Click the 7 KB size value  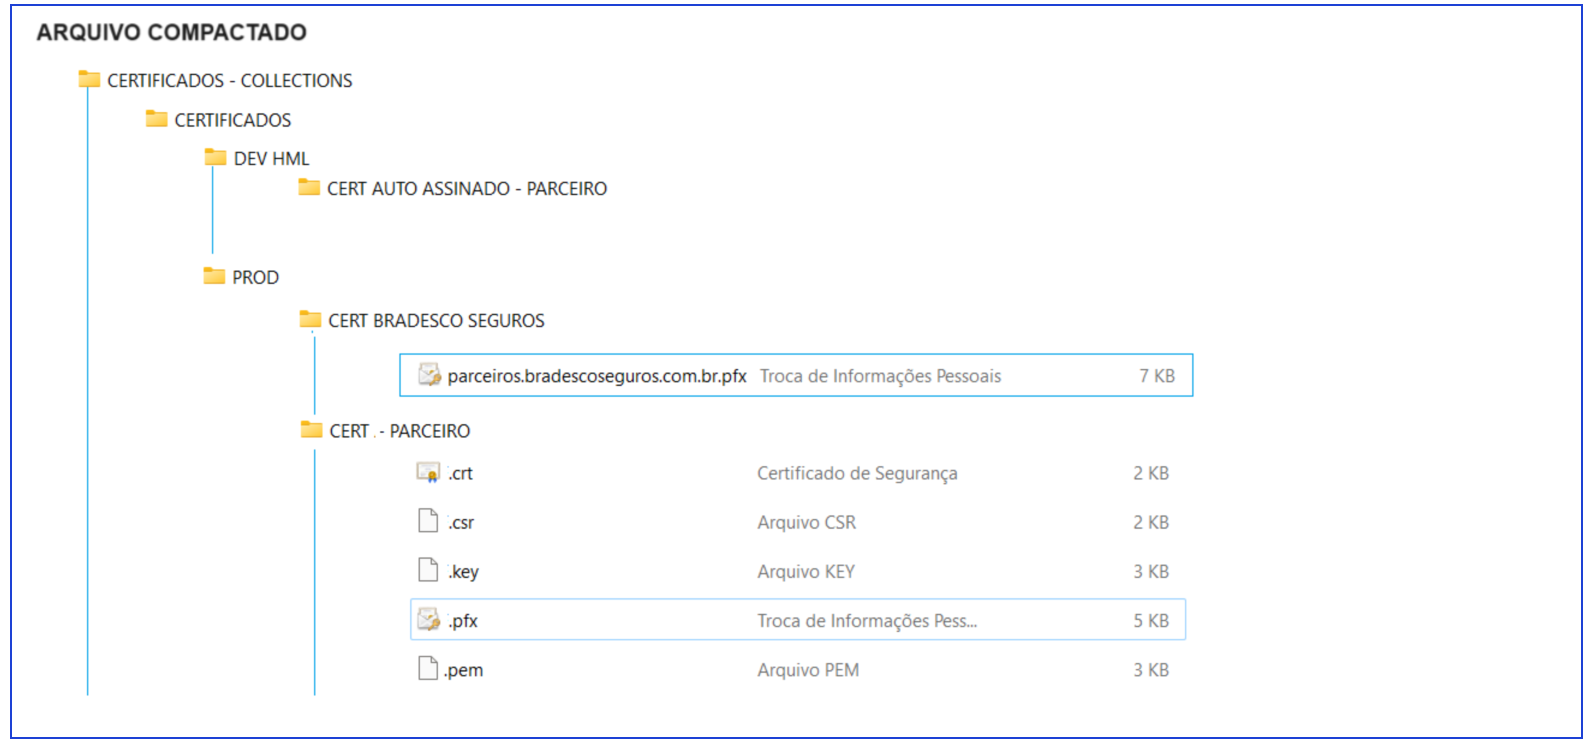1156,376
